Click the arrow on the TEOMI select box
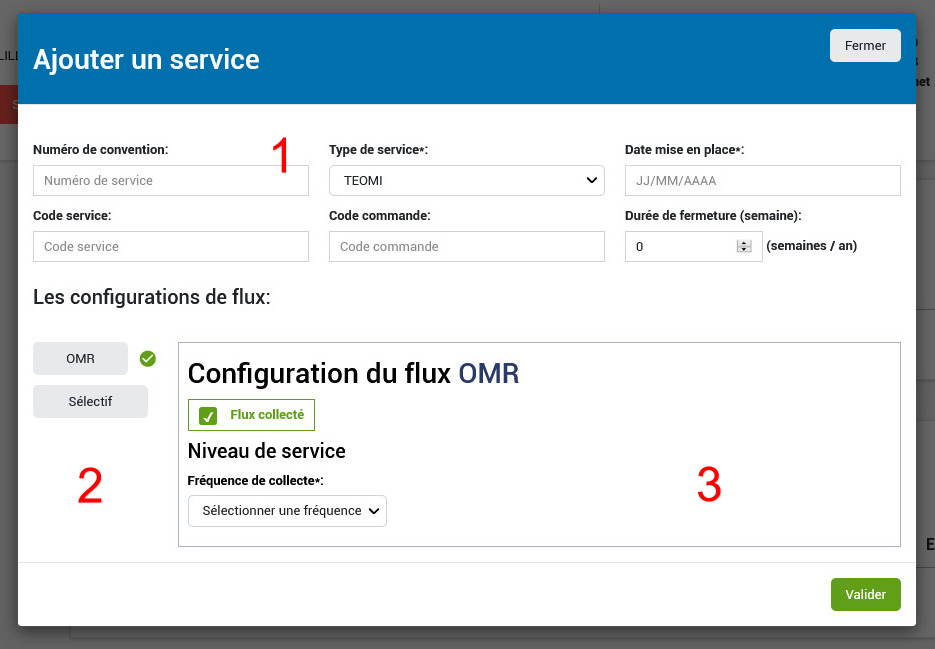The width and height of the screenshot is (935, 649). (590, 181)
